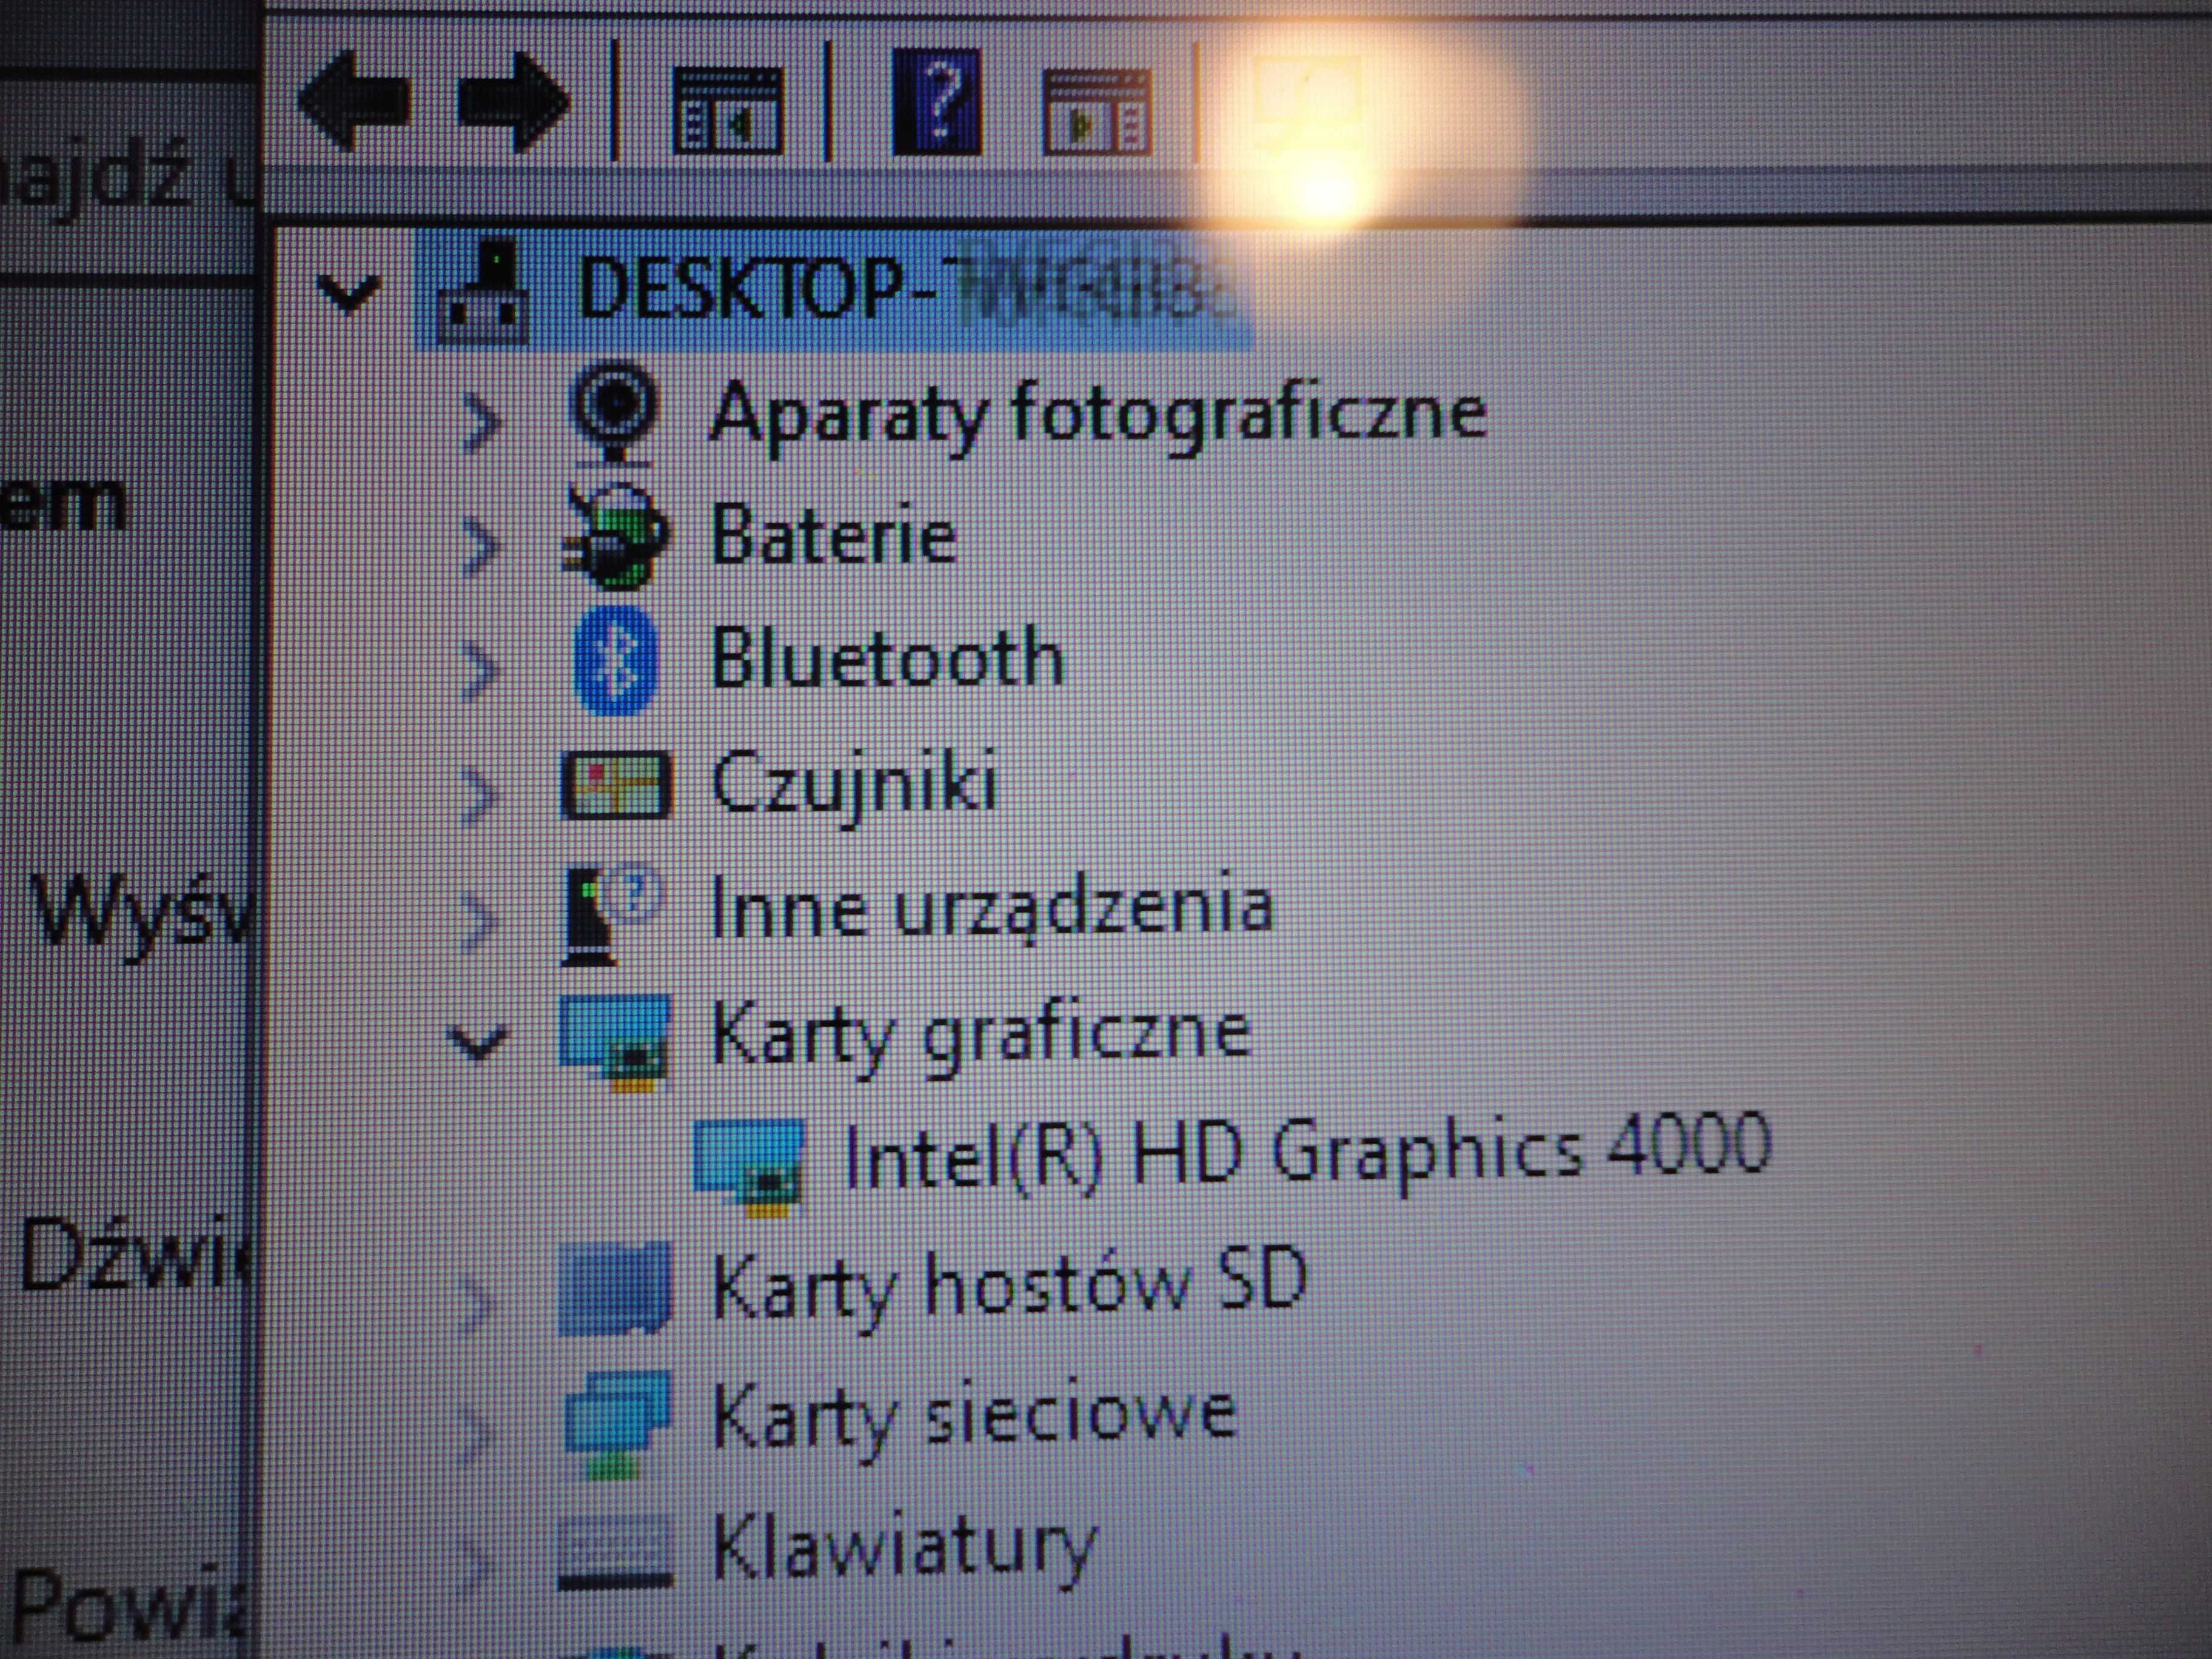Collapse the Karty graficzne category
The image size is (2212, 1659).
[x=479, y=1042]
